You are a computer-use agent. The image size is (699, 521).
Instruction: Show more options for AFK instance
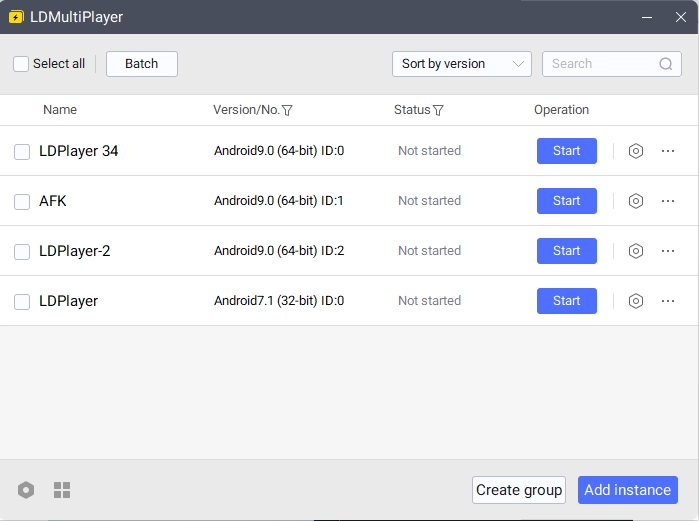(x=668, y=201)
